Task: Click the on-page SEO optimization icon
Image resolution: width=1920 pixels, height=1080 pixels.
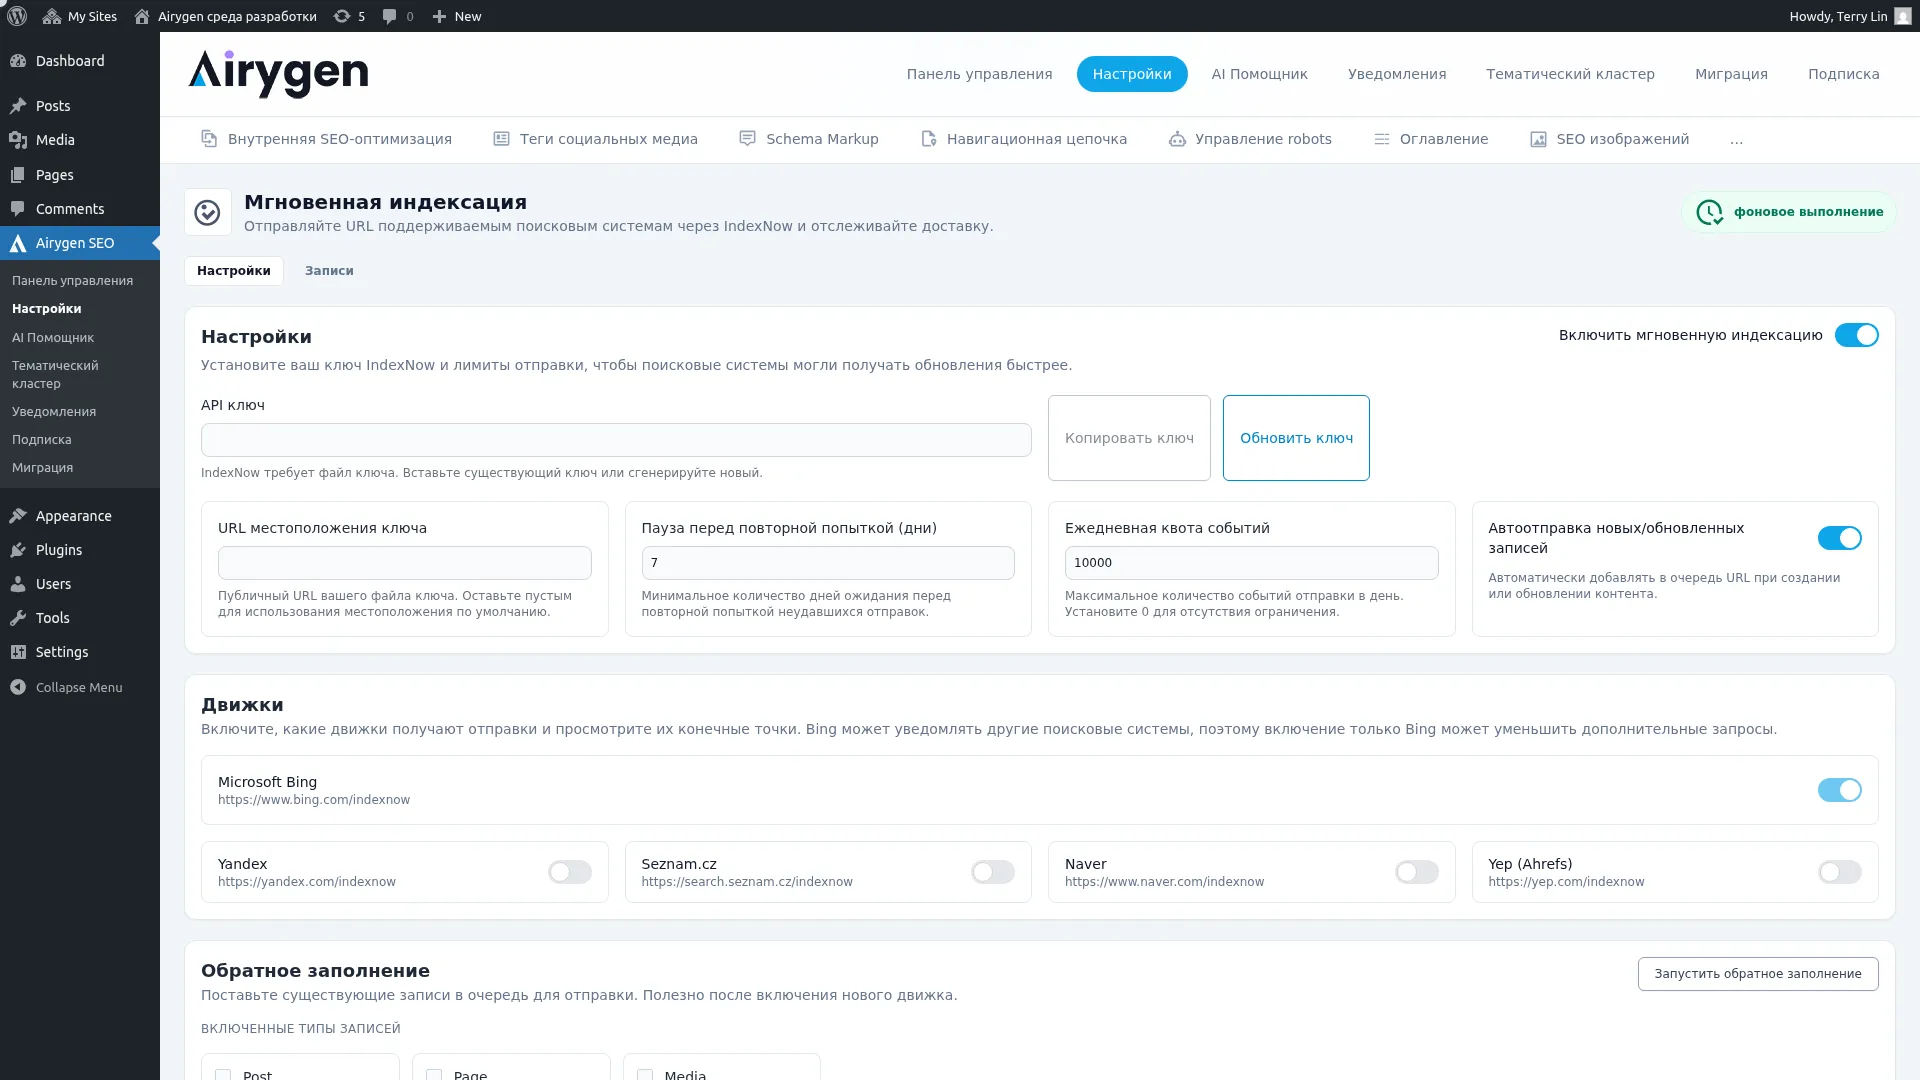Action: pos(209,139)
